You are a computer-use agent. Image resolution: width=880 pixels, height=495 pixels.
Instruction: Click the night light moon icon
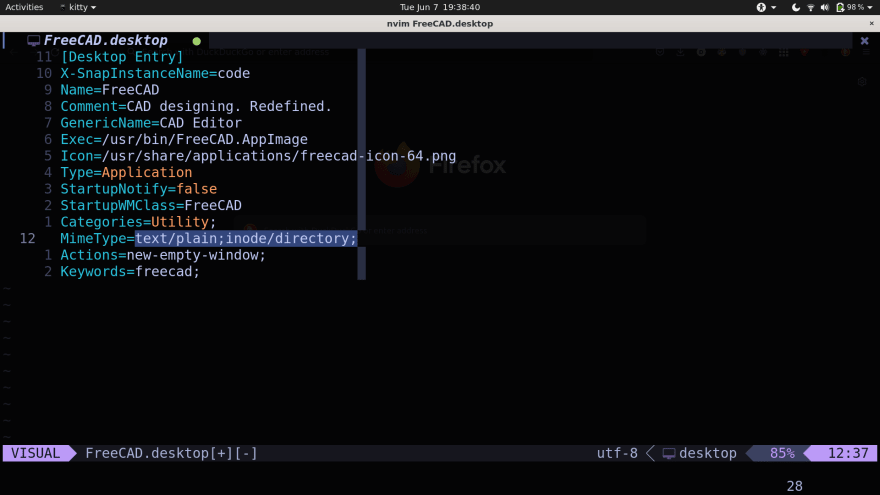(796, 7)
